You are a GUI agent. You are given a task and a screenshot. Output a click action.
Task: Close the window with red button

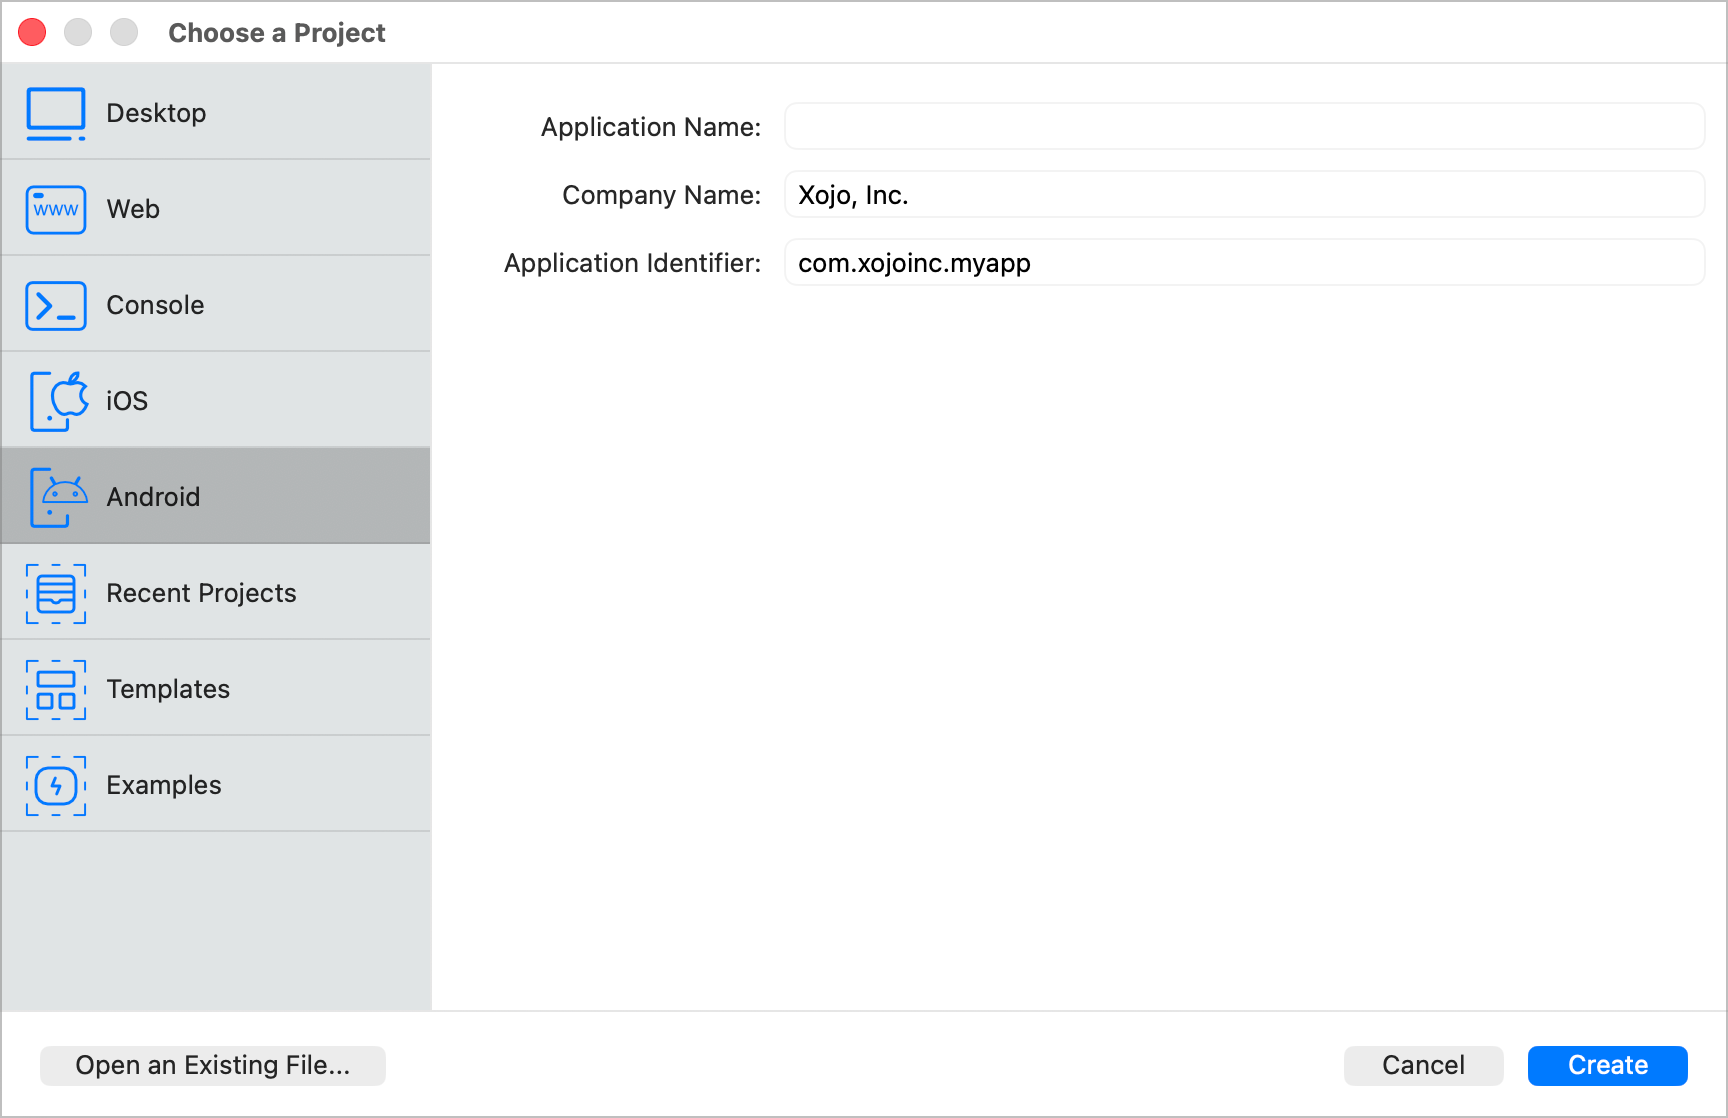click(33, 33)
